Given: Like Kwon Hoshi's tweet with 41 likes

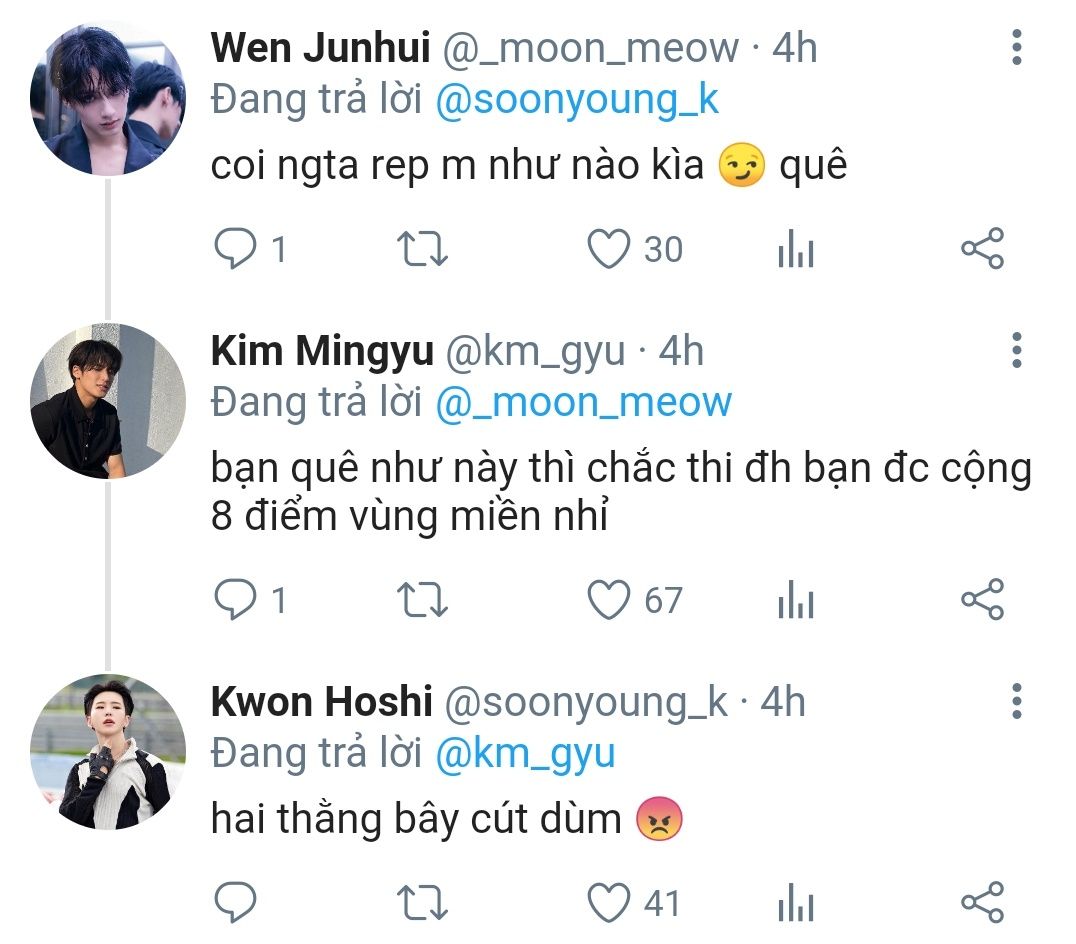Looking at the screenshot, I should [608, 904].
